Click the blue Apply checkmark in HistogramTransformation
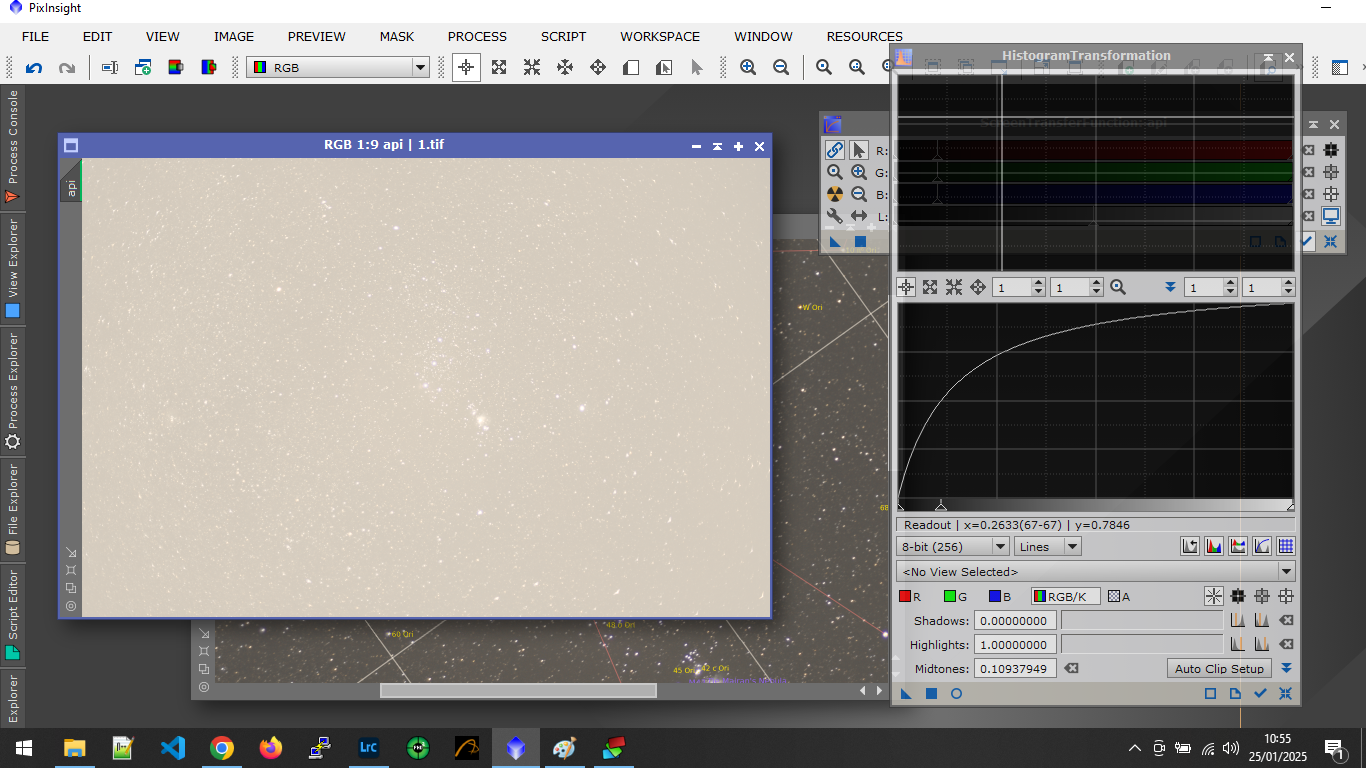 [x=1261, y=693]
